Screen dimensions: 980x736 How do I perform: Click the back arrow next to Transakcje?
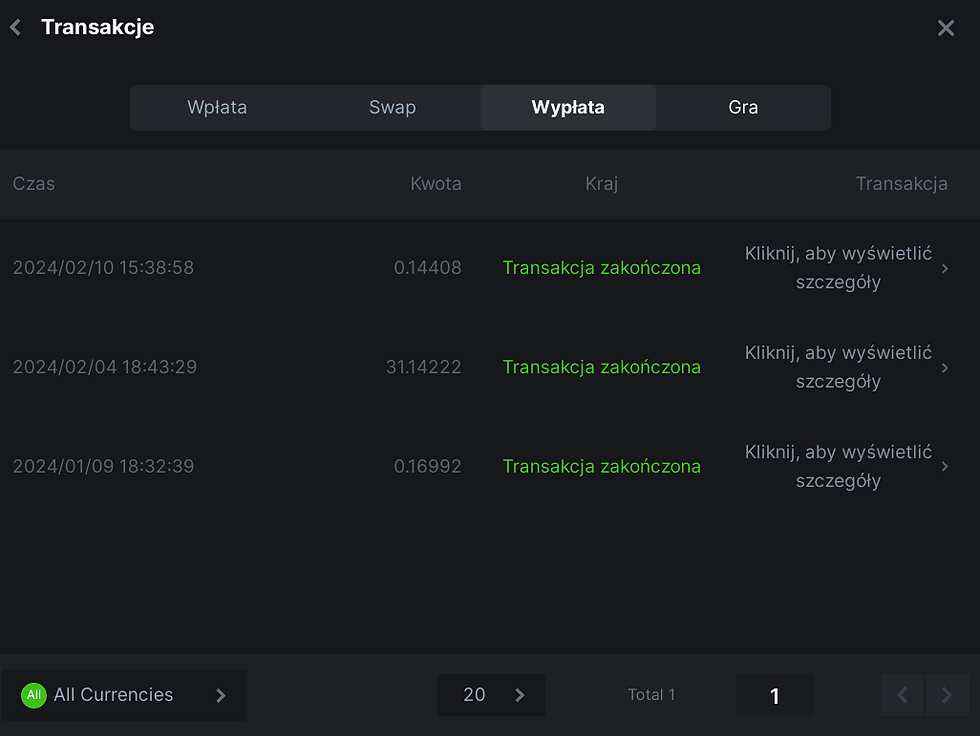[x=15, y=28]
